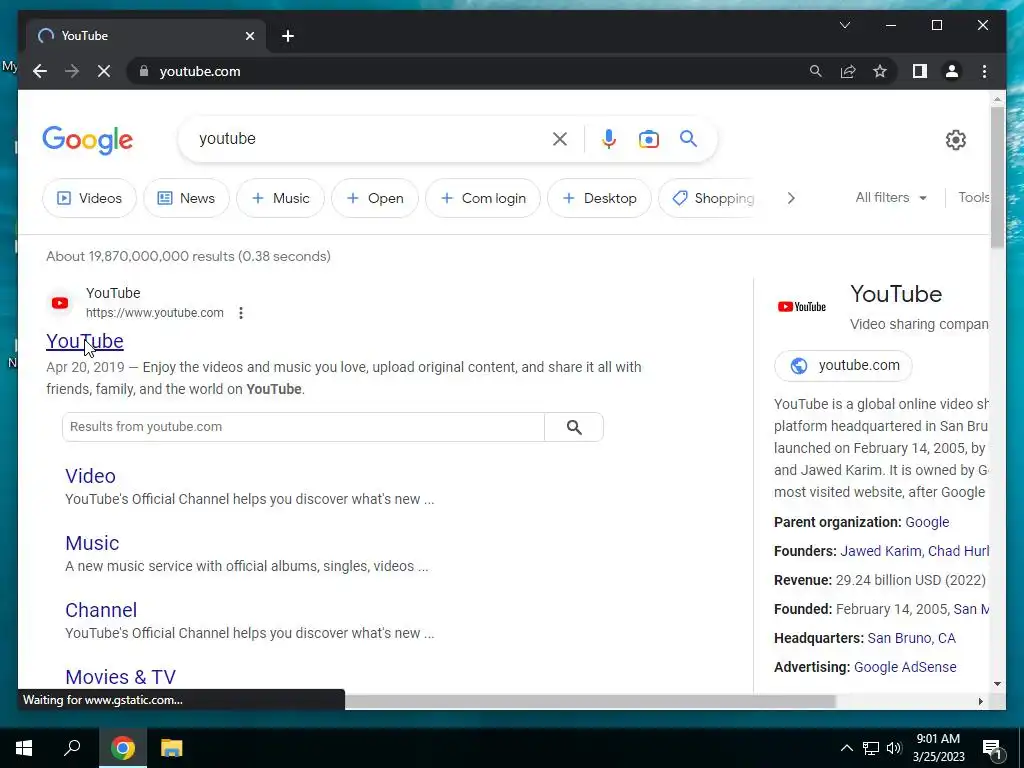This screenshot has width=1024, height=768.
Task: Search by image with camera icon
Action: pyautogui.click(x=648, y=139)
